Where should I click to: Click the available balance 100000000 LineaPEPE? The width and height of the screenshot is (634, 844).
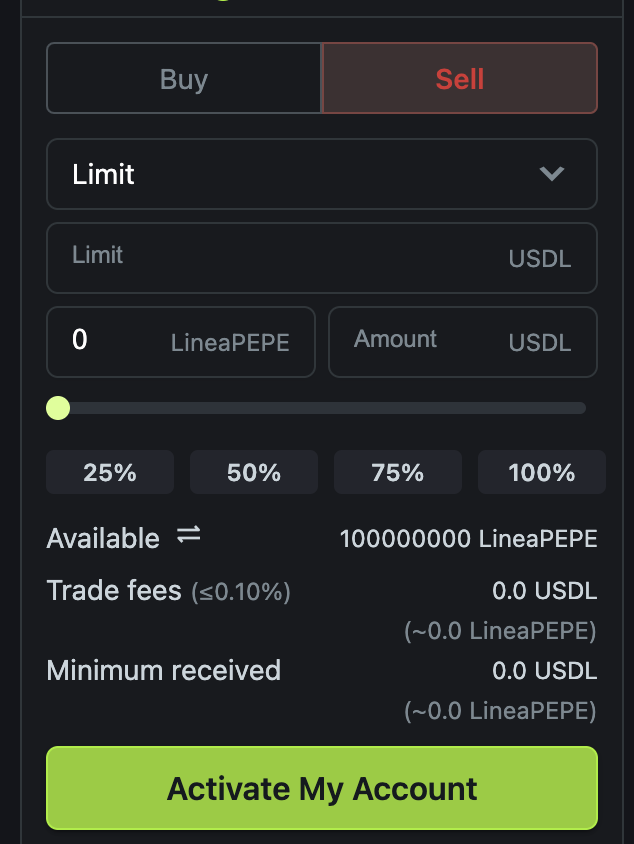468,540
